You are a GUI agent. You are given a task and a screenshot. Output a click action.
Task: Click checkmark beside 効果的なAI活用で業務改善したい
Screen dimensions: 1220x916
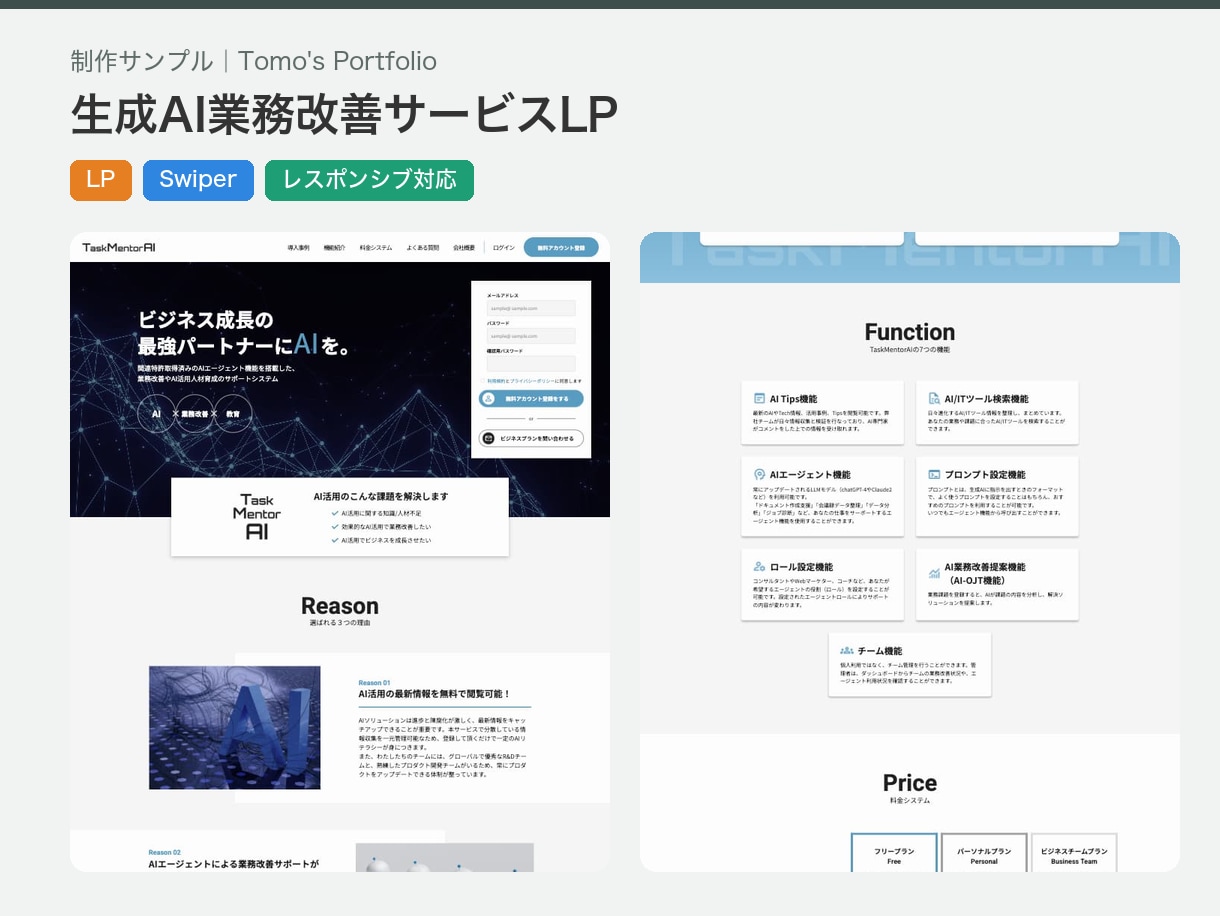(335, 526)
